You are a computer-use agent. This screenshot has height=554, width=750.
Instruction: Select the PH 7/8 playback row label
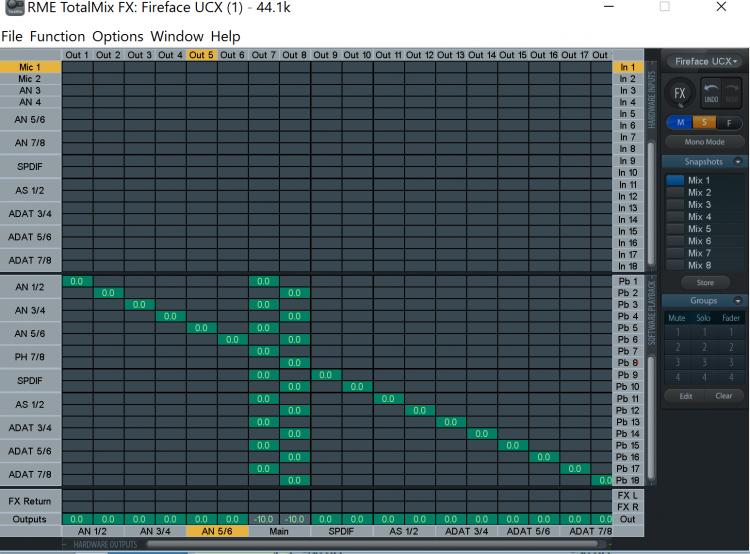tap(30, 357)
